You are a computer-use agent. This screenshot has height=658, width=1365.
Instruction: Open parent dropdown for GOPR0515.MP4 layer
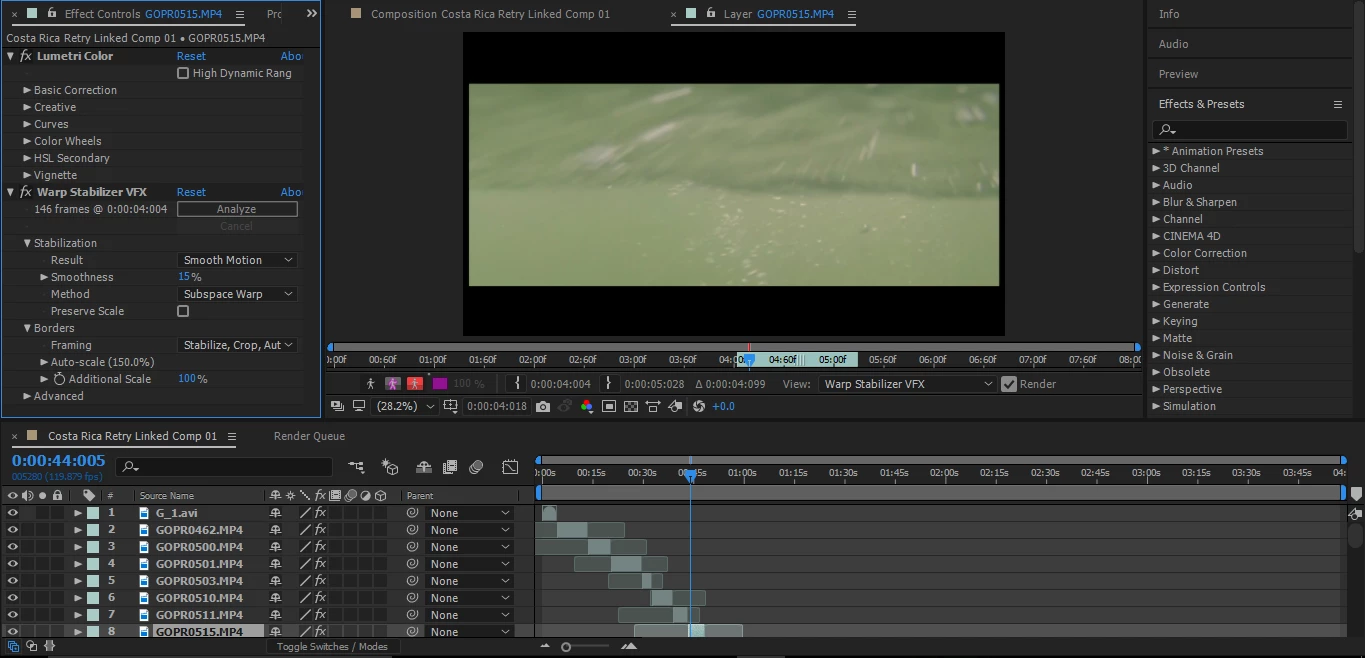[x=469, y=632]
